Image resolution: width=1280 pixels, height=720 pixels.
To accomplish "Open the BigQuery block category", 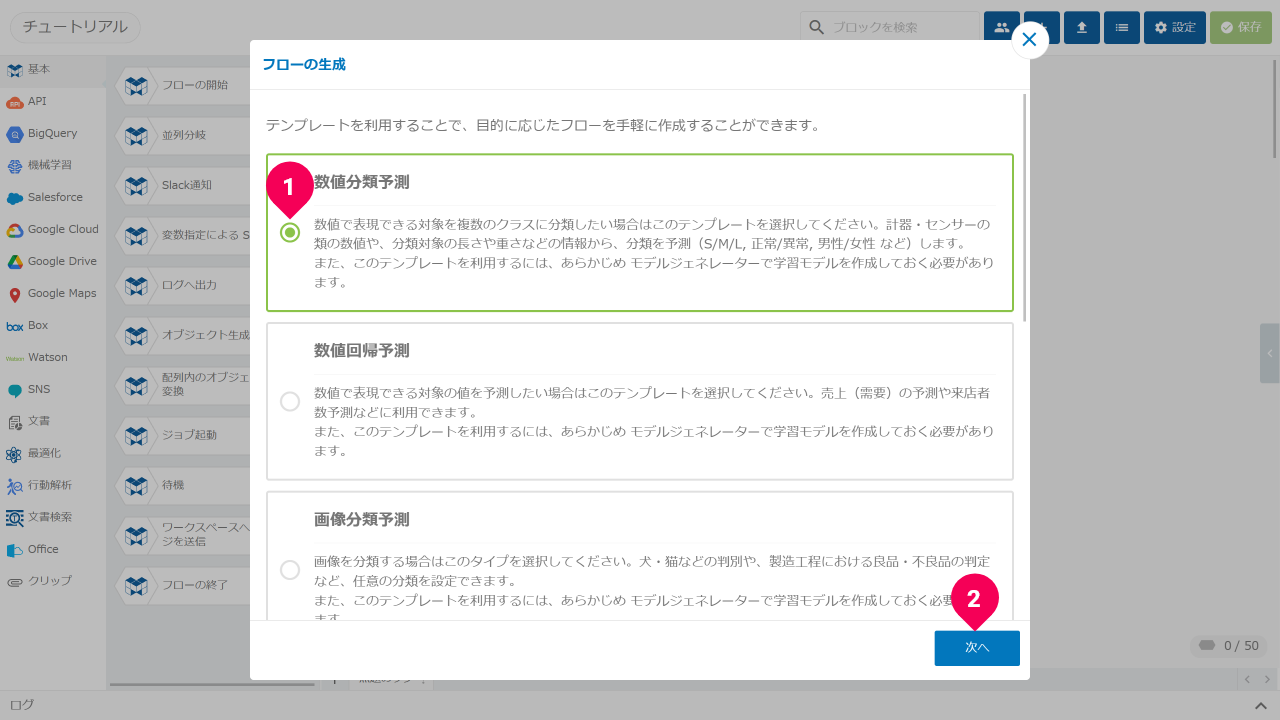I will 15,134.
